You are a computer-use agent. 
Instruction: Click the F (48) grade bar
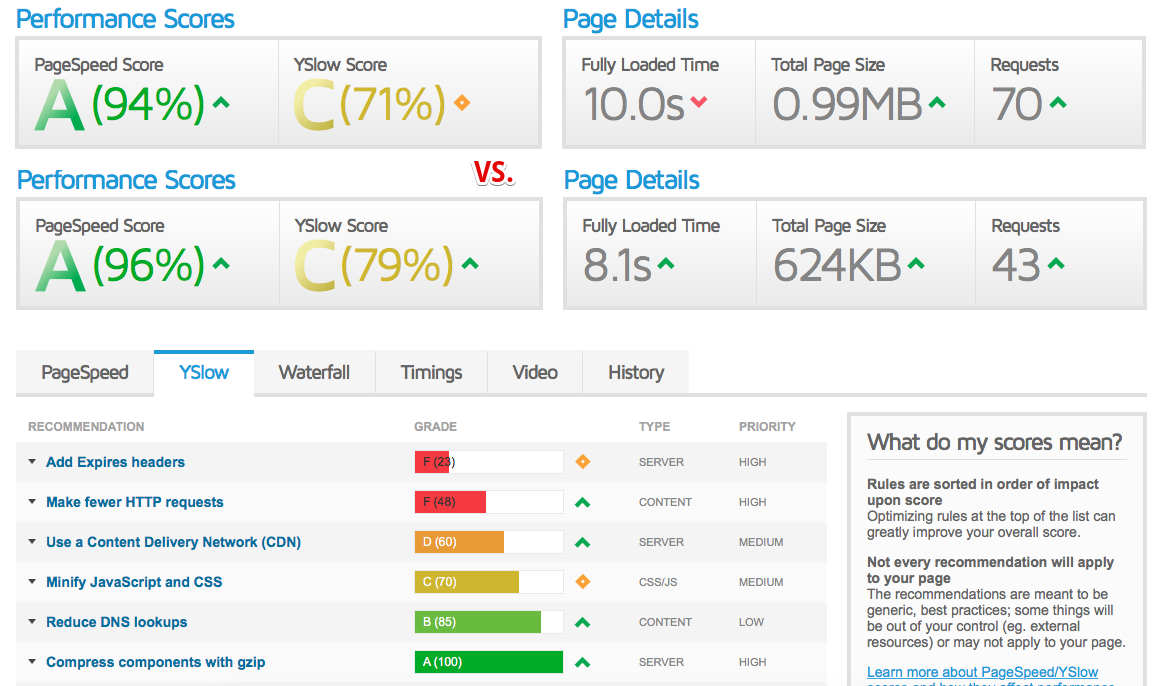click(489, 502)
